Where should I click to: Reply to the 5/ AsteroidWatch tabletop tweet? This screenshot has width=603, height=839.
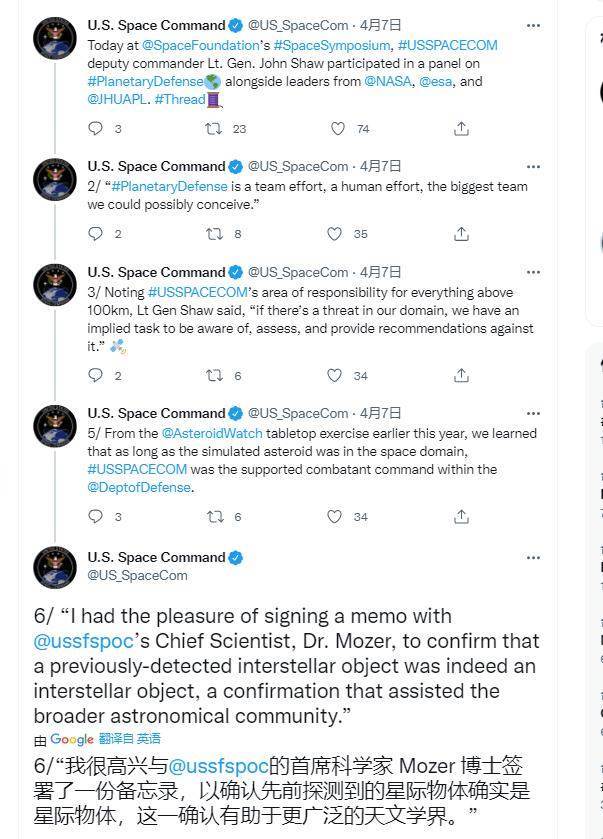click(96, 516)
